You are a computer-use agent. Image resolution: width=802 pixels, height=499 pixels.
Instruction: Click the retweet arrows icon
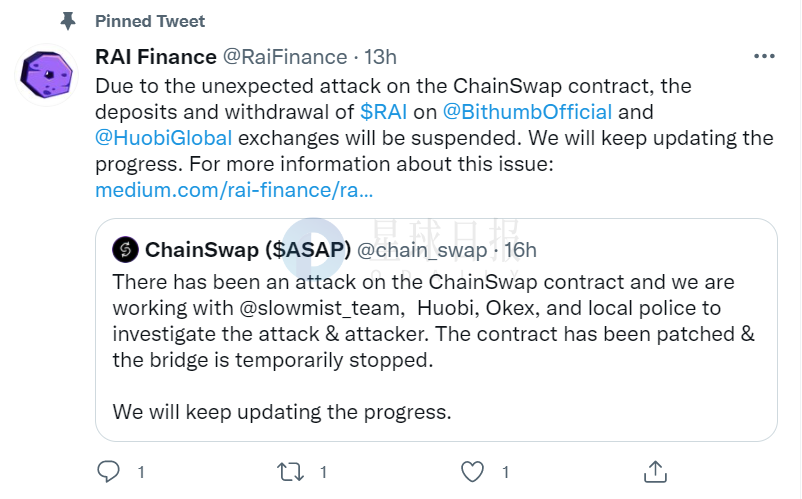pyautogui.click(x=290, y=471)
